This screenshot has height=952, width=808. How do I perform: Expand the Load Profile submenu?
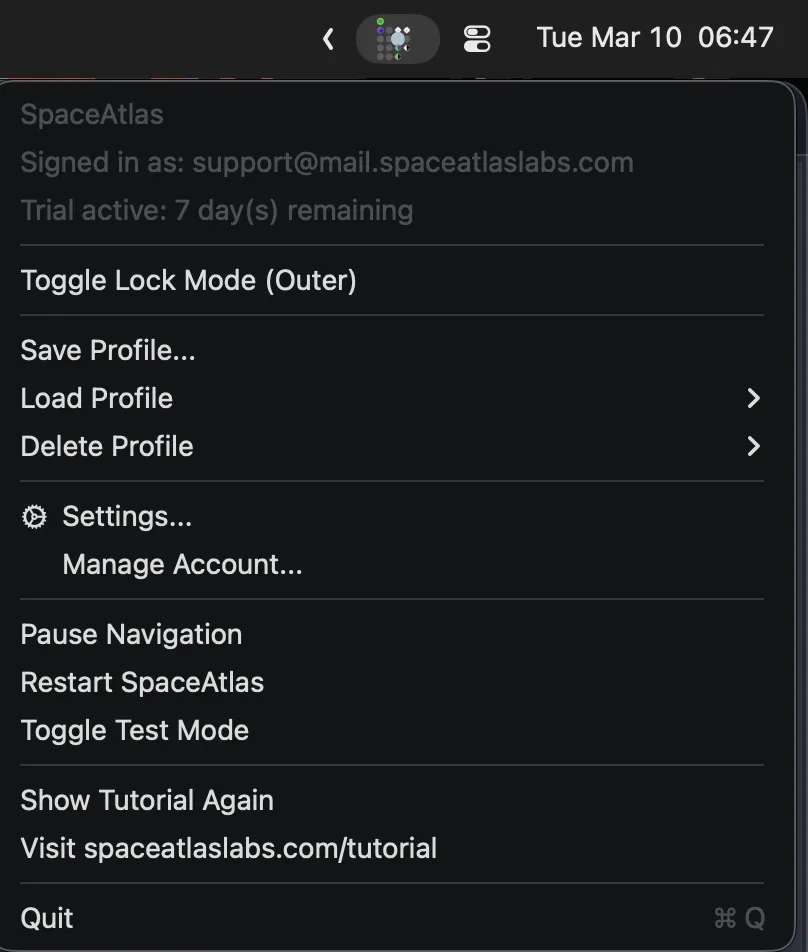96,398
